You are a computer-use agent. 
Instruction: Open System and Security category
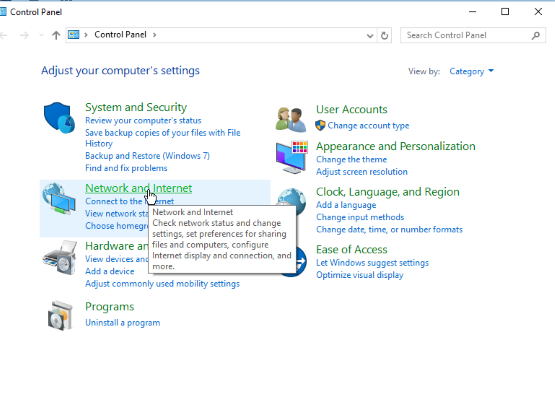(136, 107)
